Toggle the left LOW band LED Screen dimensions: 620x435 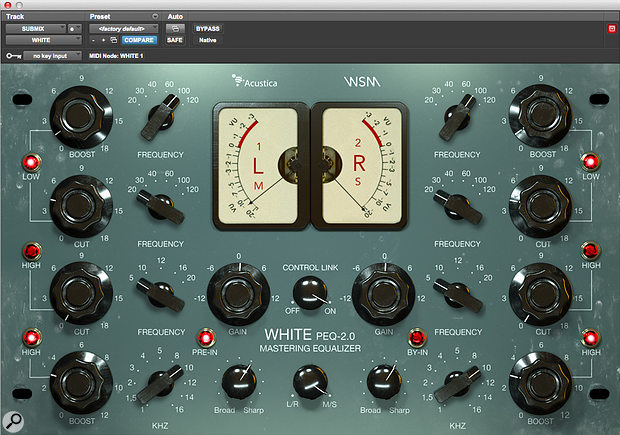31,162
